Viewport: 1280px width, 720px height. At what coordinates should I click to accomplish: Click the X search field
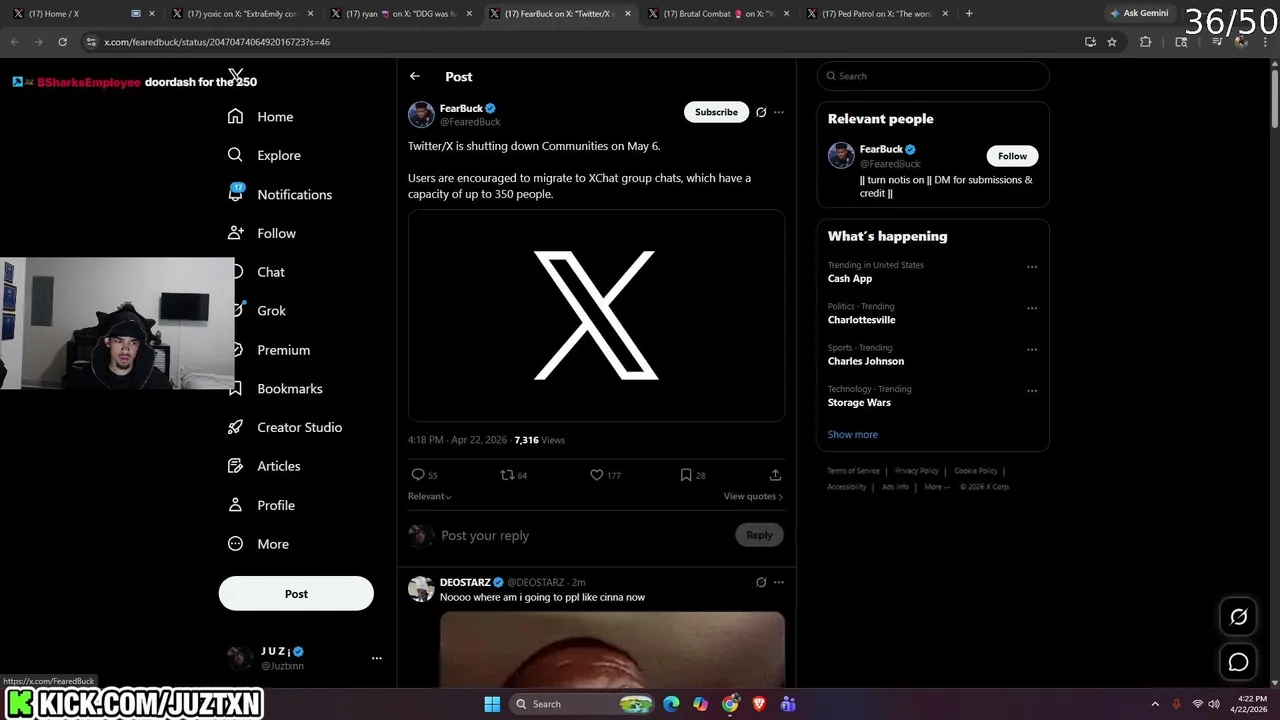[933, 76]
